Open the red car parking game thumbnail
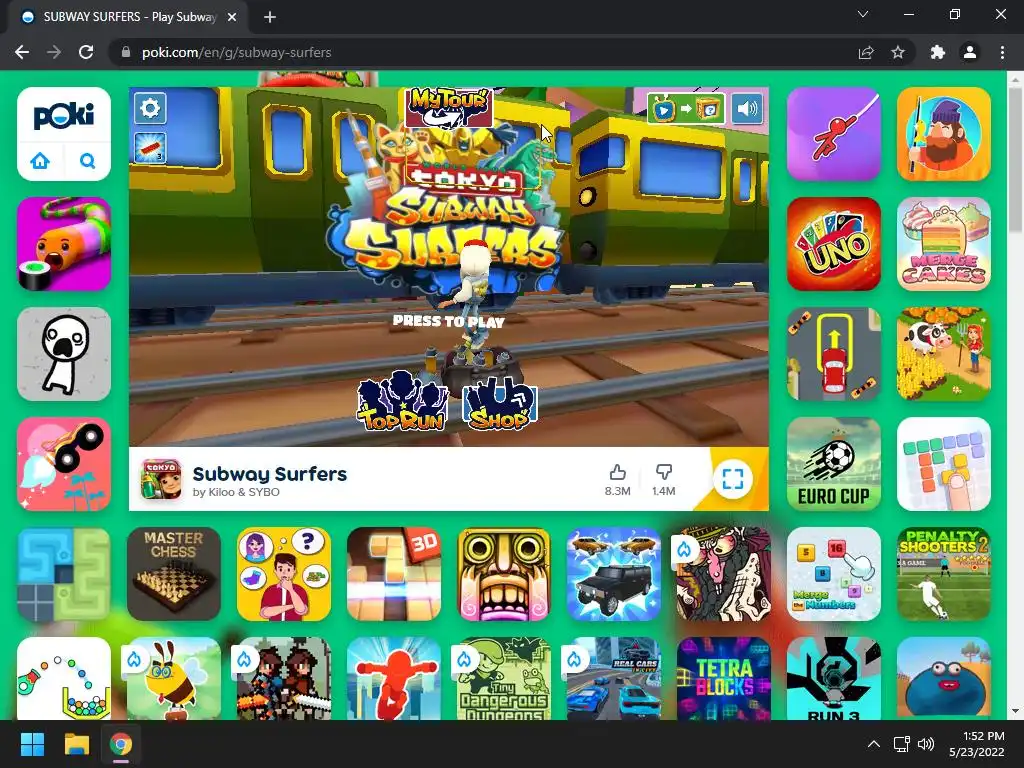 click(x=834, y=354)
